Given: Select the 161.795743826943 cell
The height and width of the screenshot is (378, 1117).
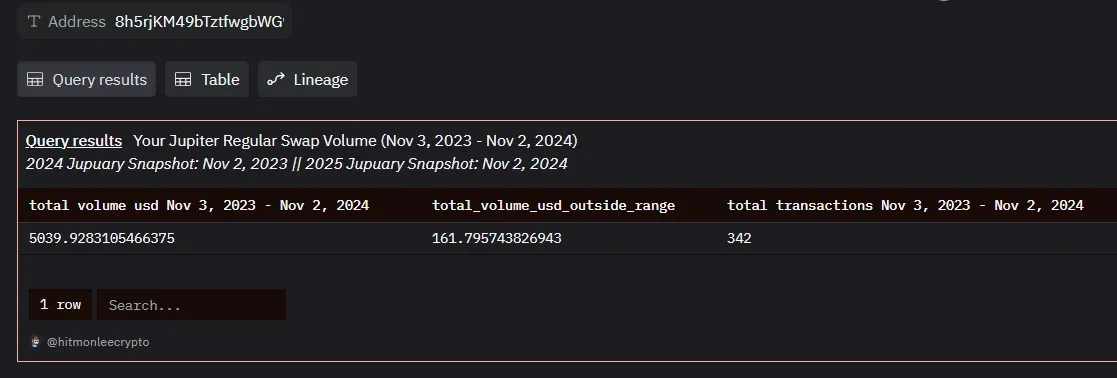Looking at the screenshot, I should pos(497,238).
